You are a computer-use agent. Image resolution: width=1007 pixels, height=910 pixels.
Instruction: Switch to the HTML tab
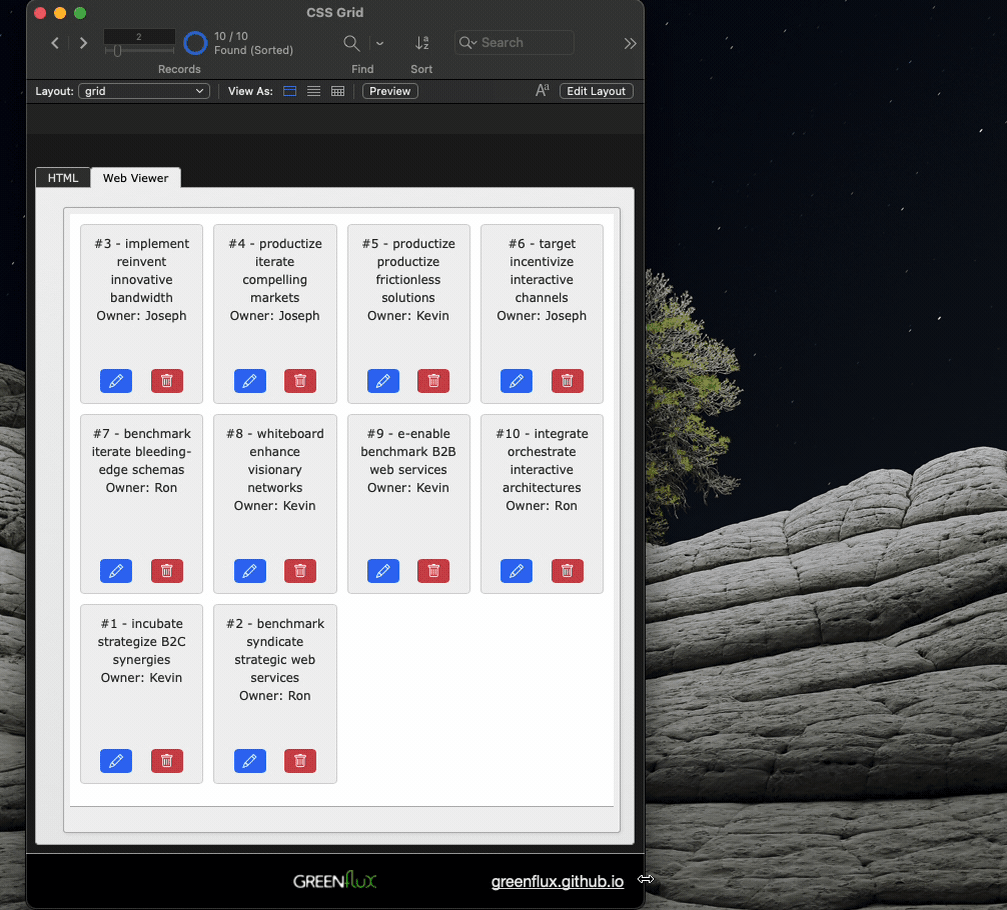pos(63,178)
